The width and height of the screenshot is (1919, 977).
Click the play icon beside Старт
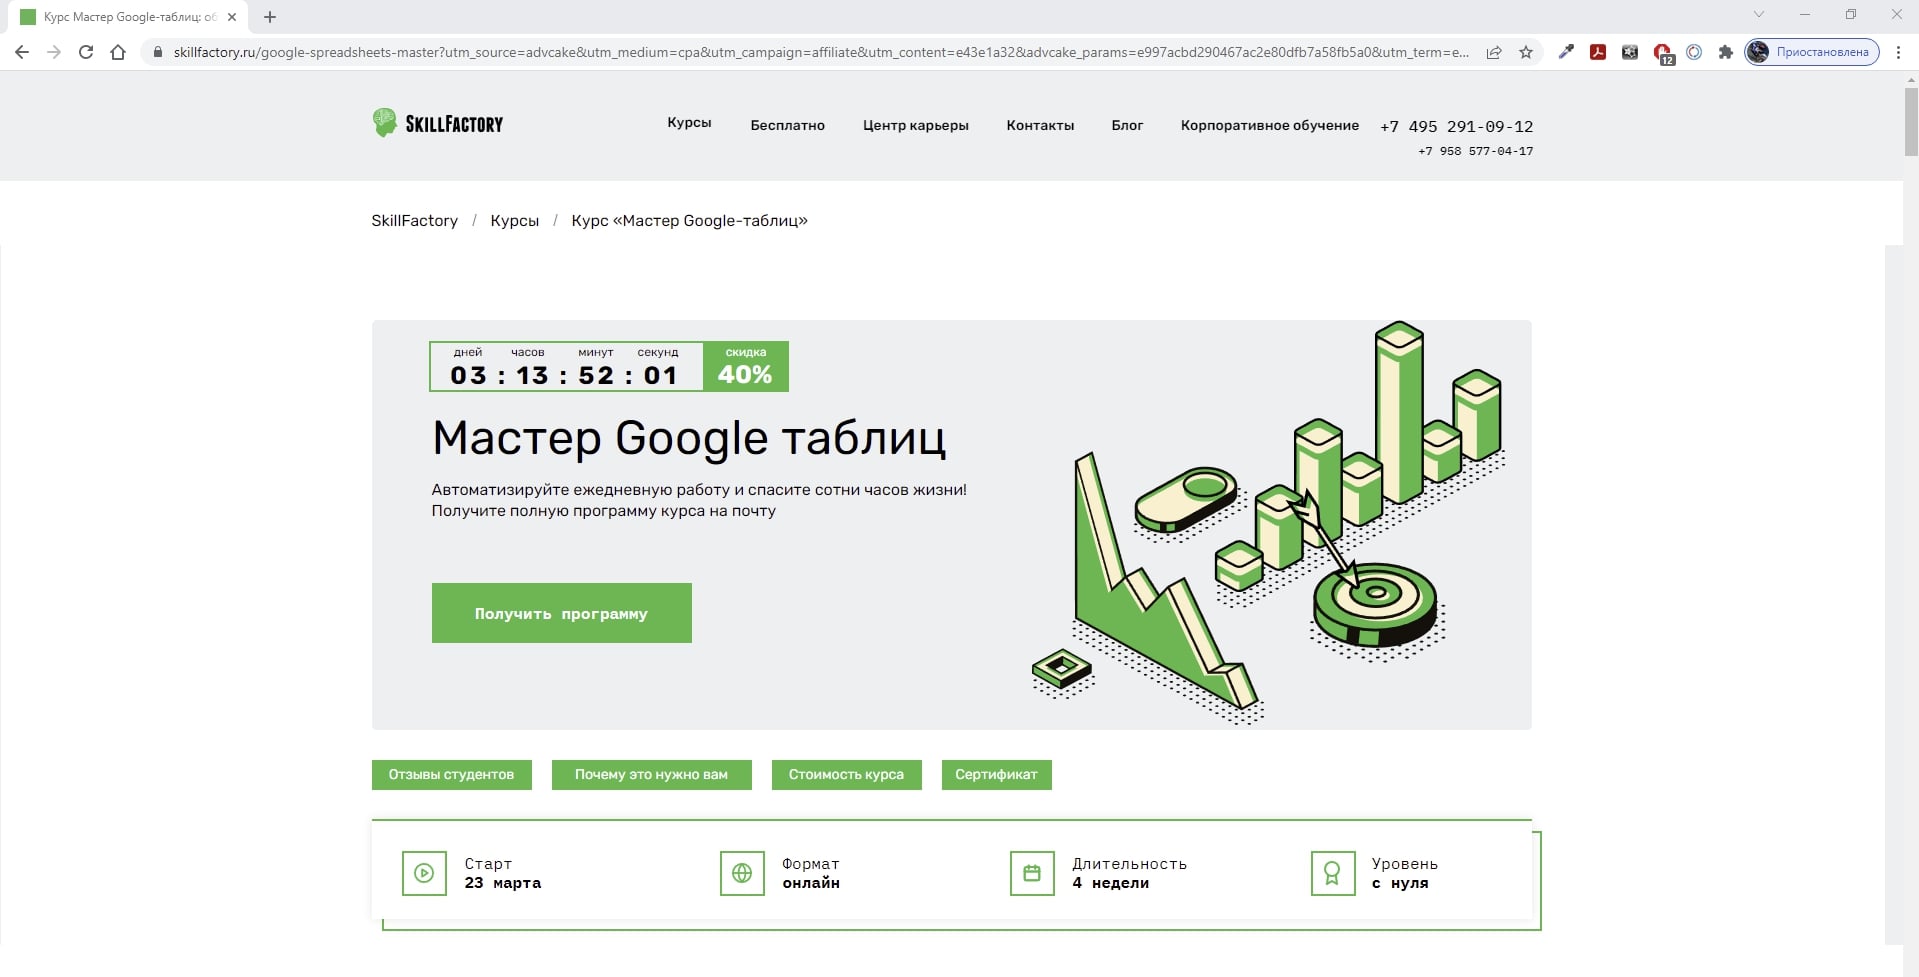(x=424, y=873)
